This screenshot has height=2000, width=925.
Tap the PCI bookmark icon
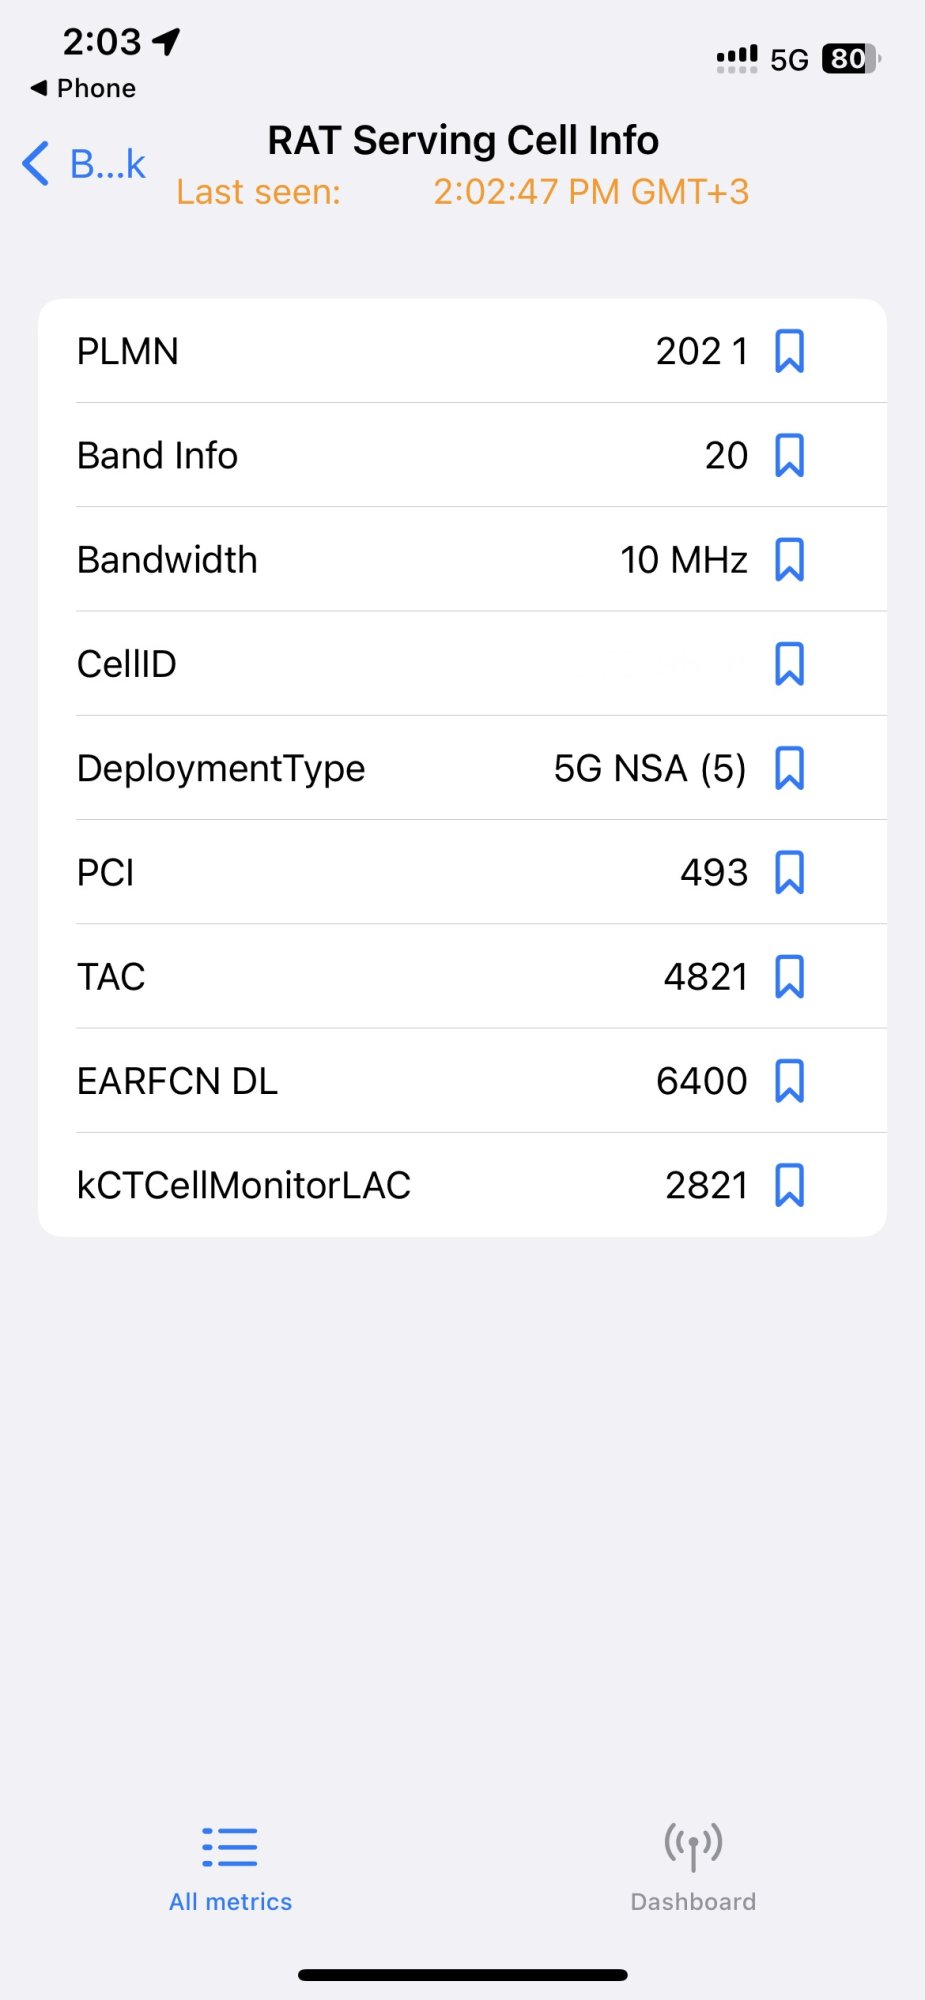coord(789,872)
